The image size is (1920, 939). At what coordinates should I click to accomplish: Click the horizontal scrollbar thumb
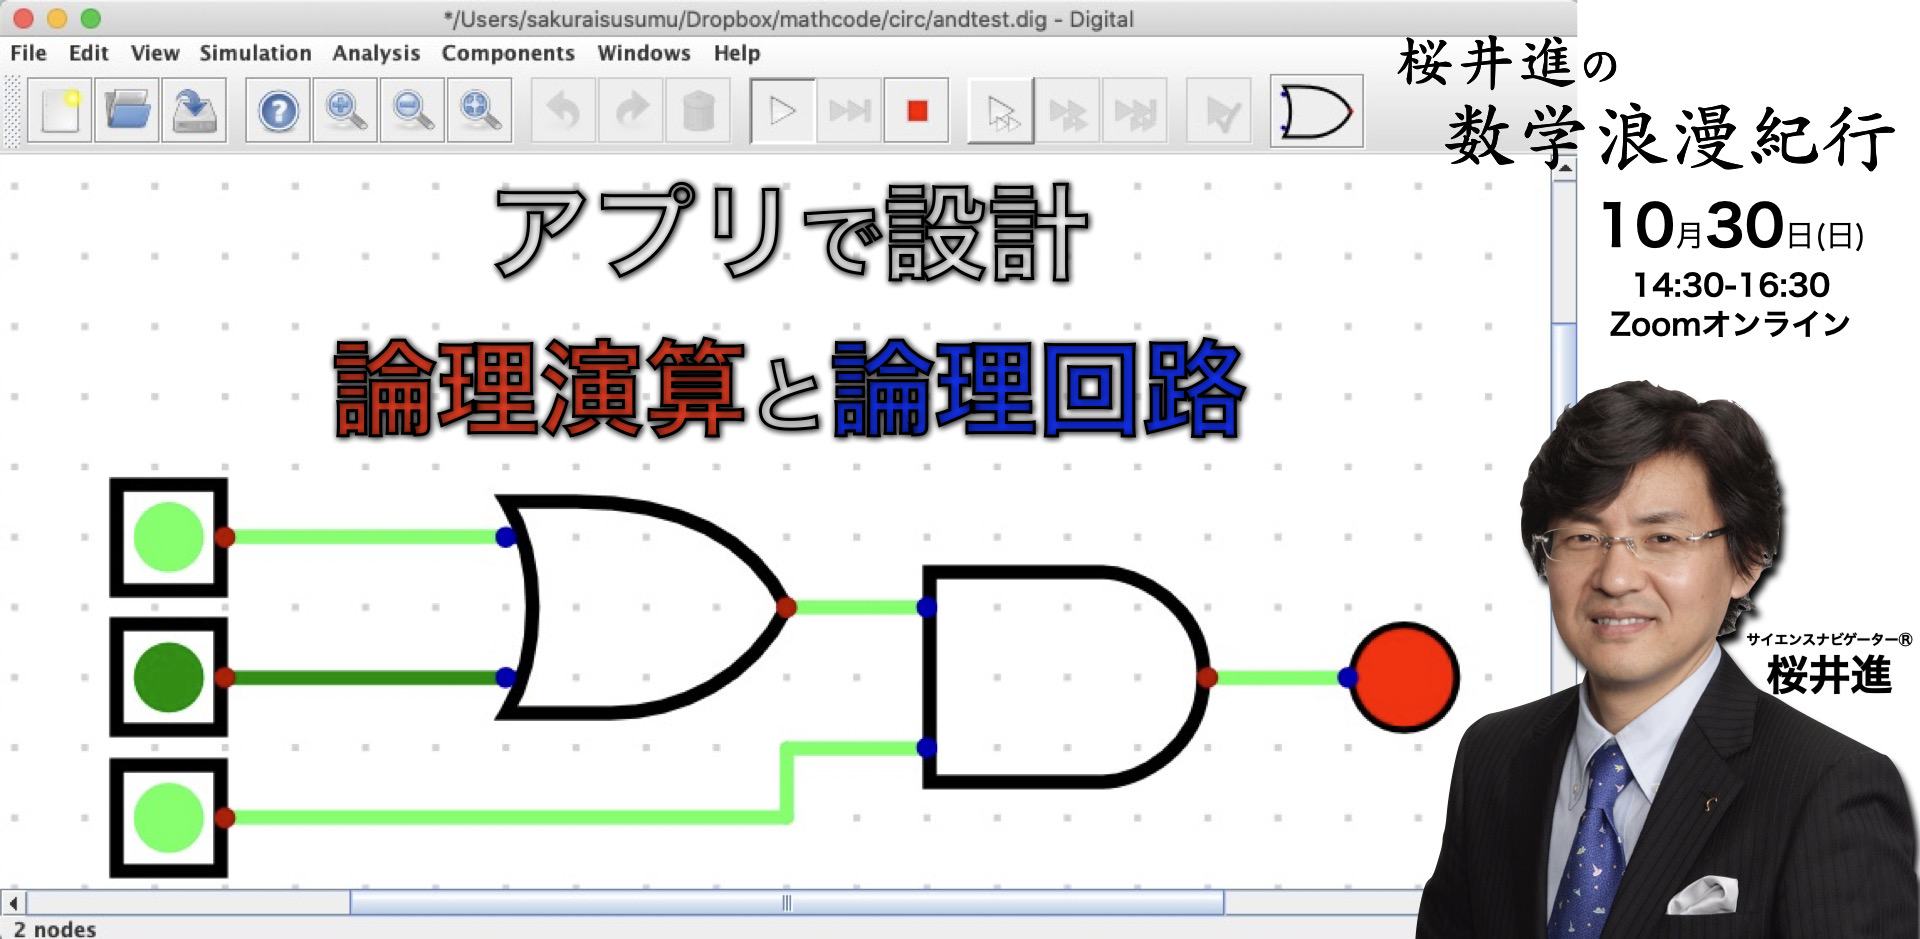(786, 903)
